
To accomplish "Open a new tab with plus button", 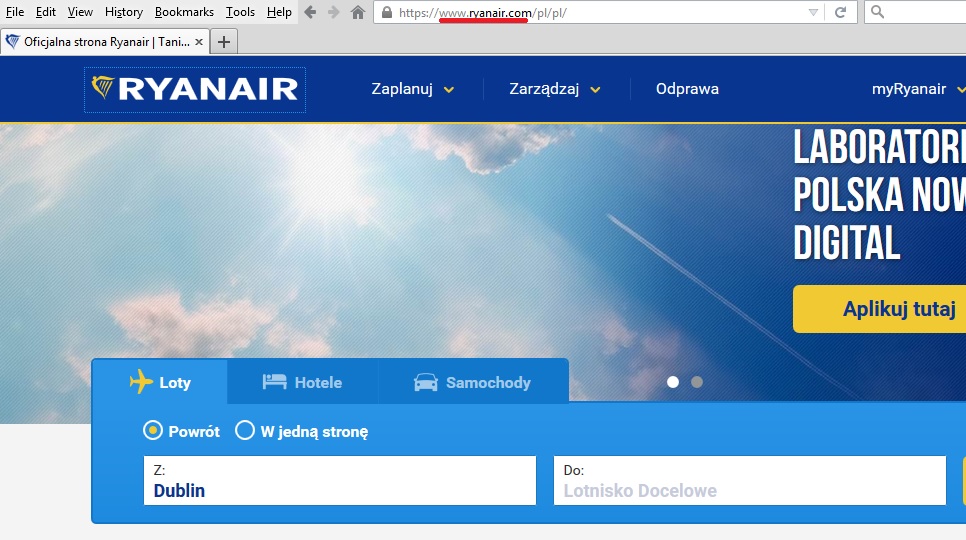I will 224,42.
